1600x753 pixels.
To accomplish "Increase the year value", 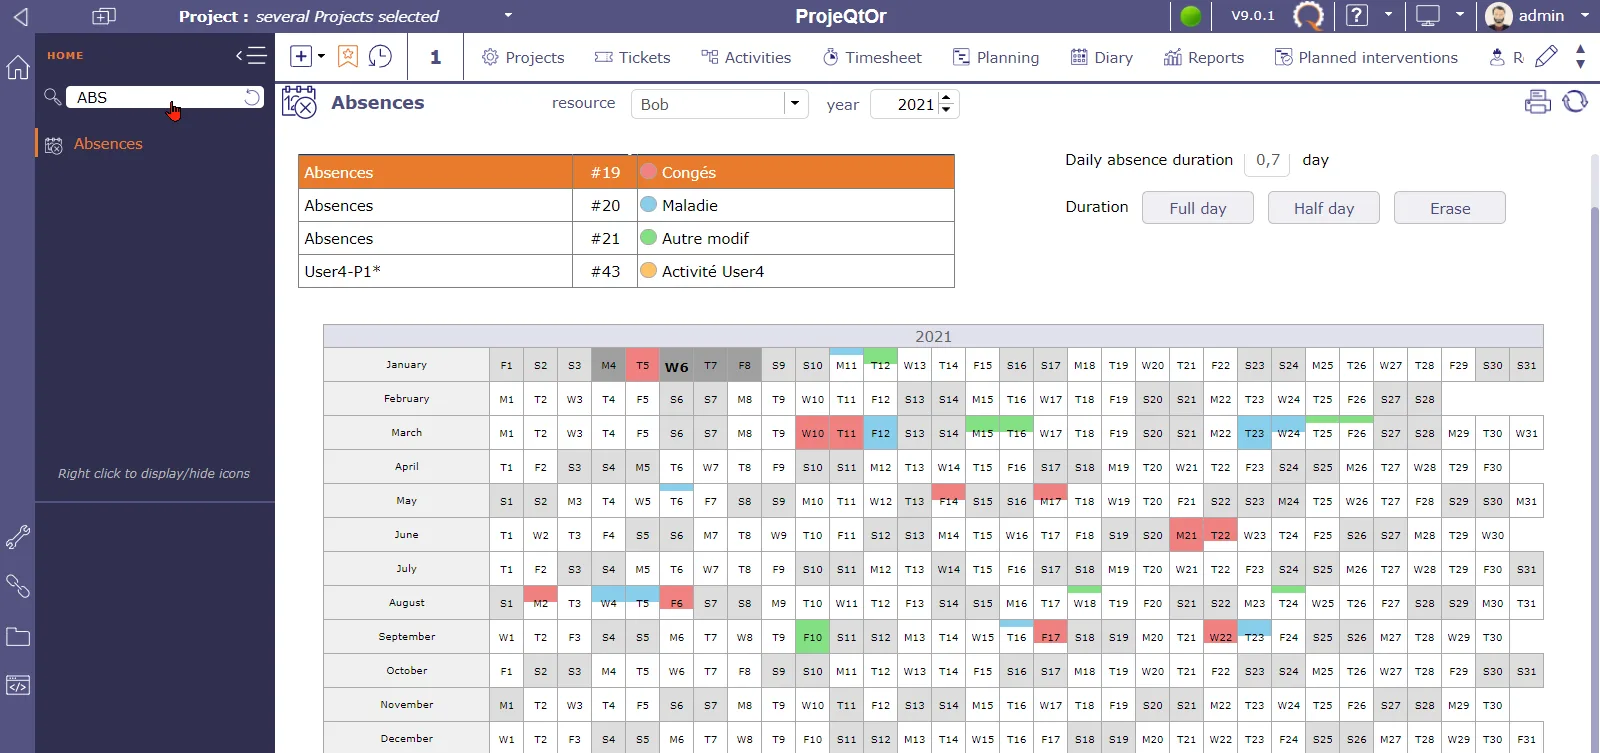I will tap(947, 98).
